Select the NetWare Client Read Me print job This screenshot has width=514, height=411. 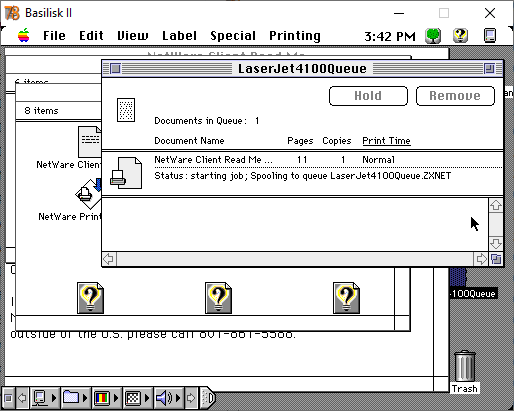click(x=302, y=173)
